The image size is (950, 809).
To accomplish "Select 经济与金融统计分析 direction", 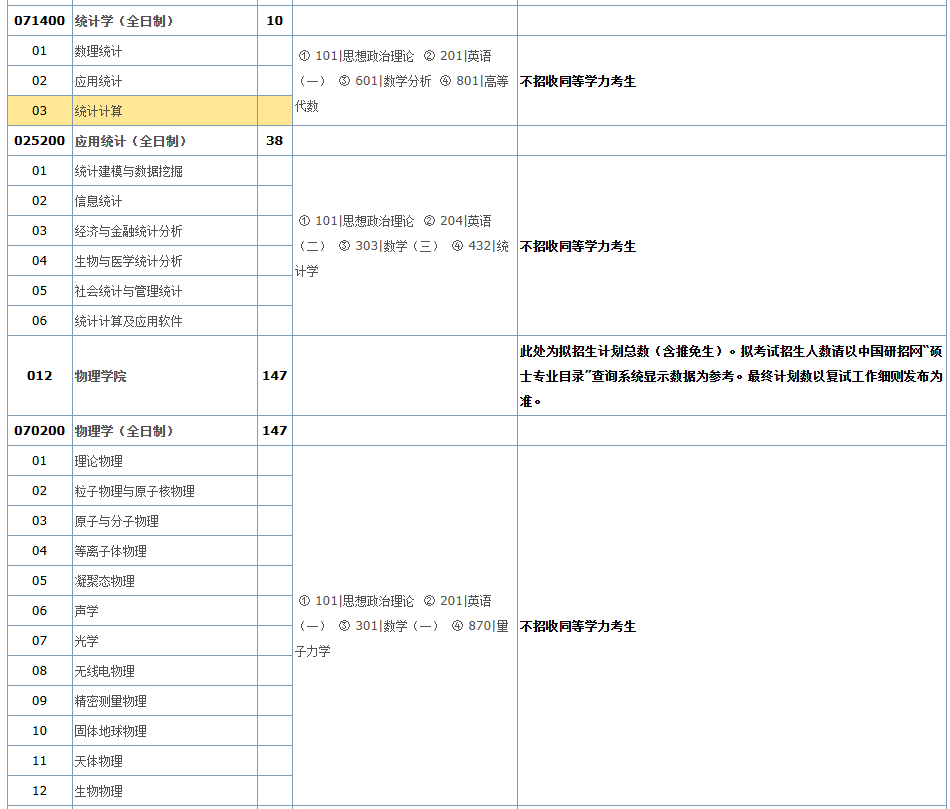I will (x=128, y=231).
